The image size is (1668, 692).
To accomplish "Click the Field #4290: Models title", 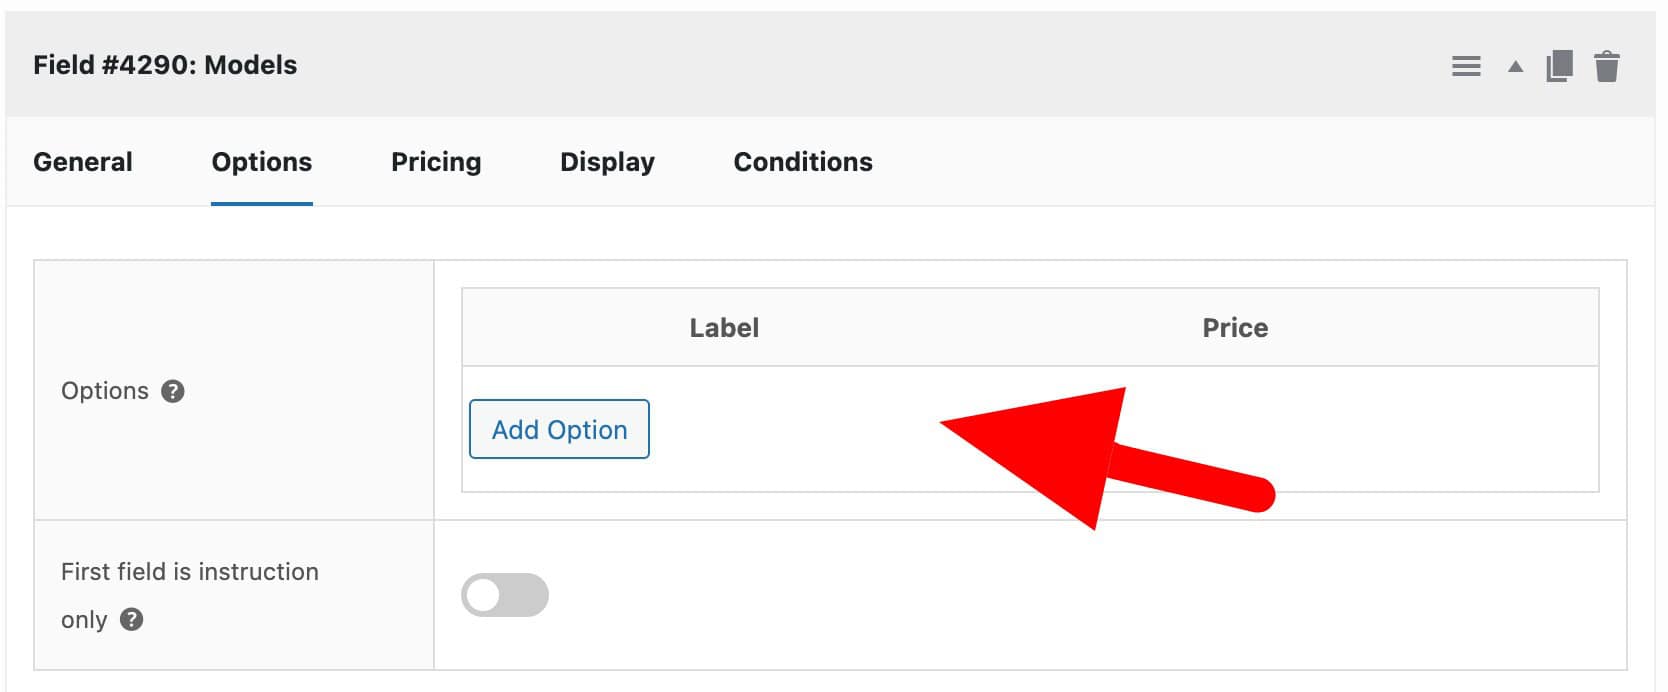I will [x=165, y=65].
